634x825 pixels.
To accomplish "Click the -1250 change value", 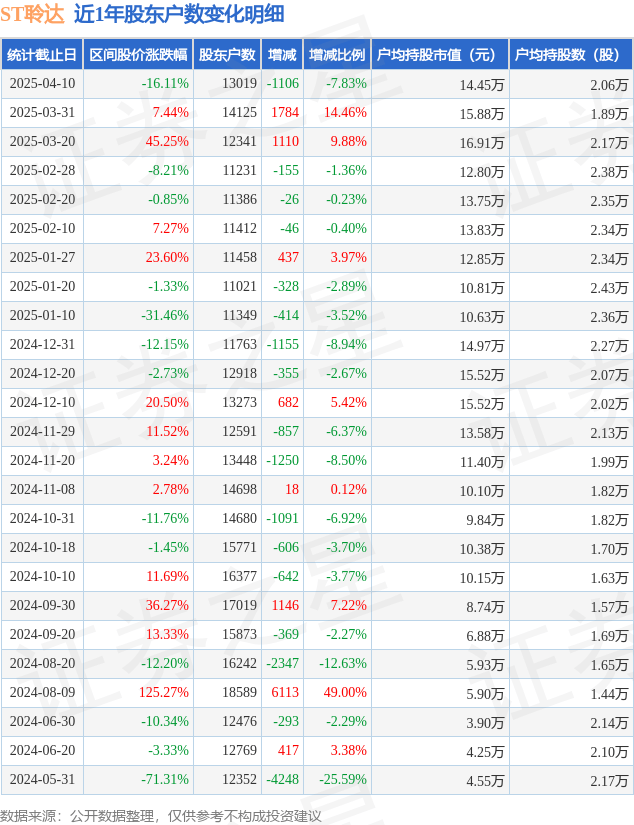I will tap(283, 460).
